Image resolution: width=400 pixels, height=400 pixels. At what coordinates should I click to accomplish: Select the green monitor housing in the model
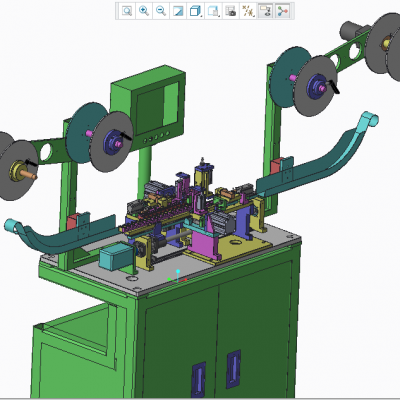(x=148, y=105)
